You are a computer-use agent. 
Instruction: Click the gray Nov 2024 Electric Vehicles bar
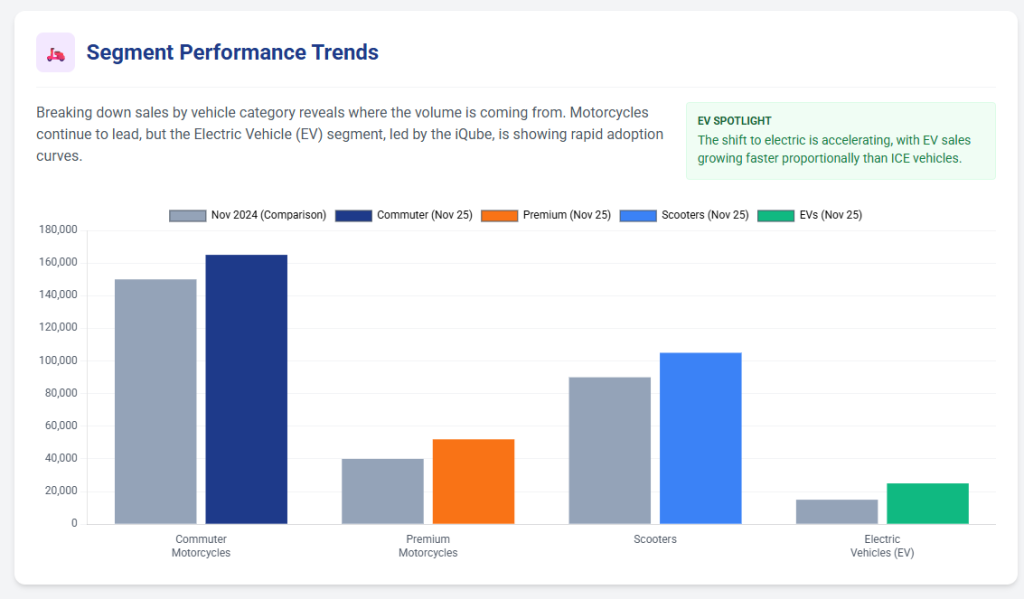tap(836, 511)
